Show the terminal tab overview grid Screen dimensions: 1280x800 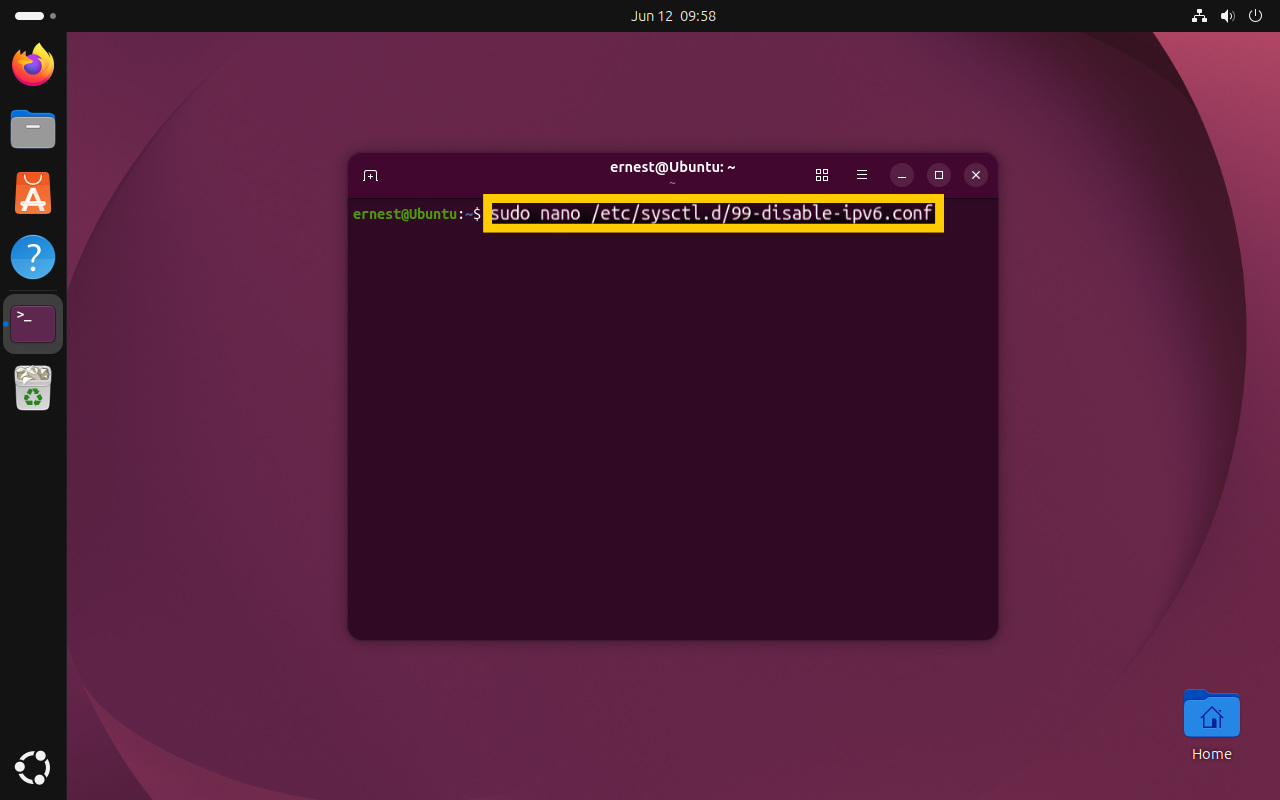click(822, 175)
